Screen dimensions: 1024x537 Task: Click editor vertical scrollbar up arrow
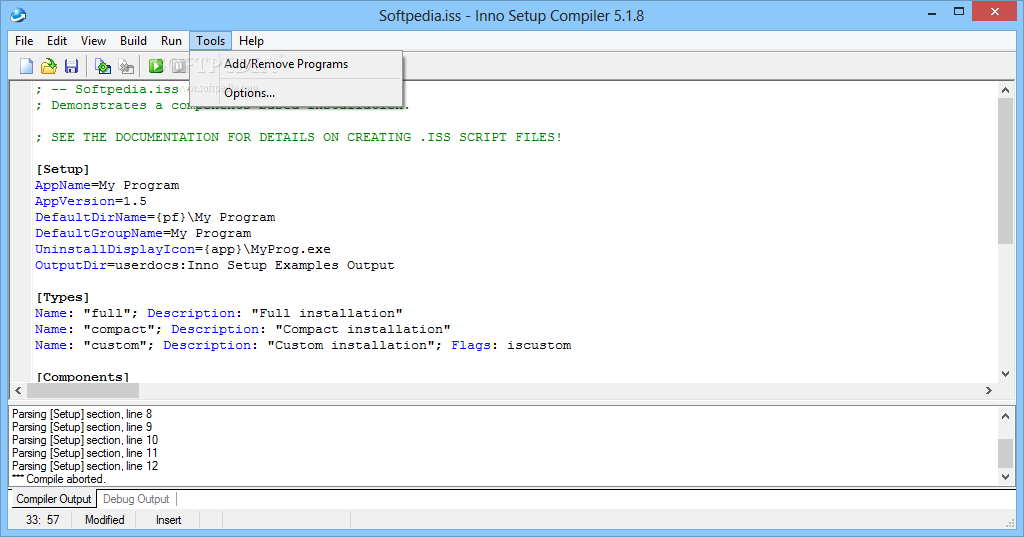pos(1005,90)
